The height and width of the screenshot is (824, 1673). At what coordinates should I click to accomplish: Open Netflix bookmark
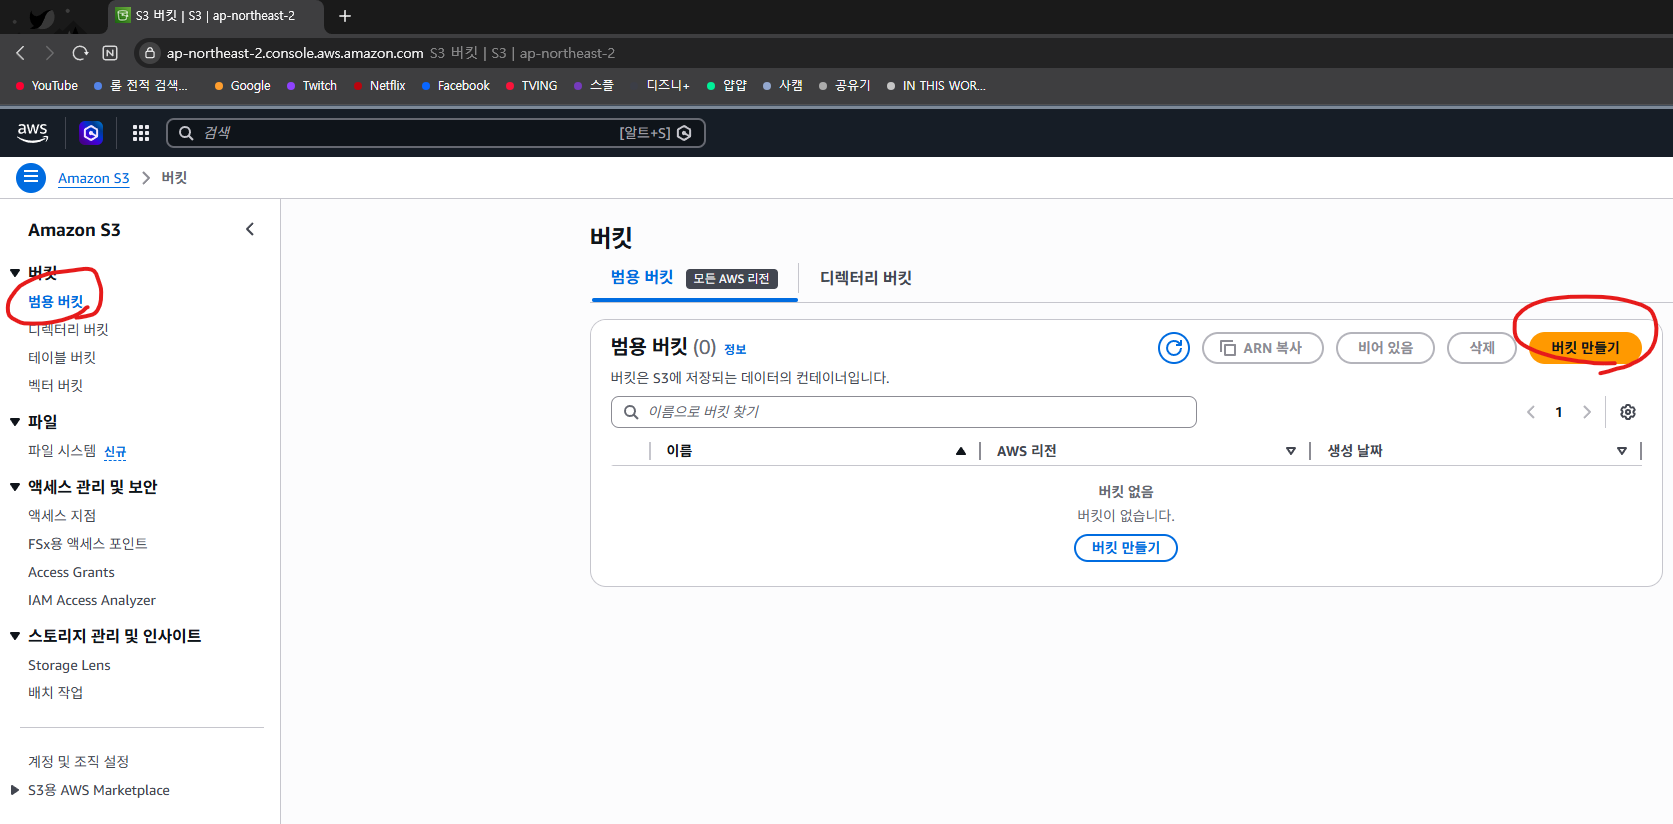380,86
